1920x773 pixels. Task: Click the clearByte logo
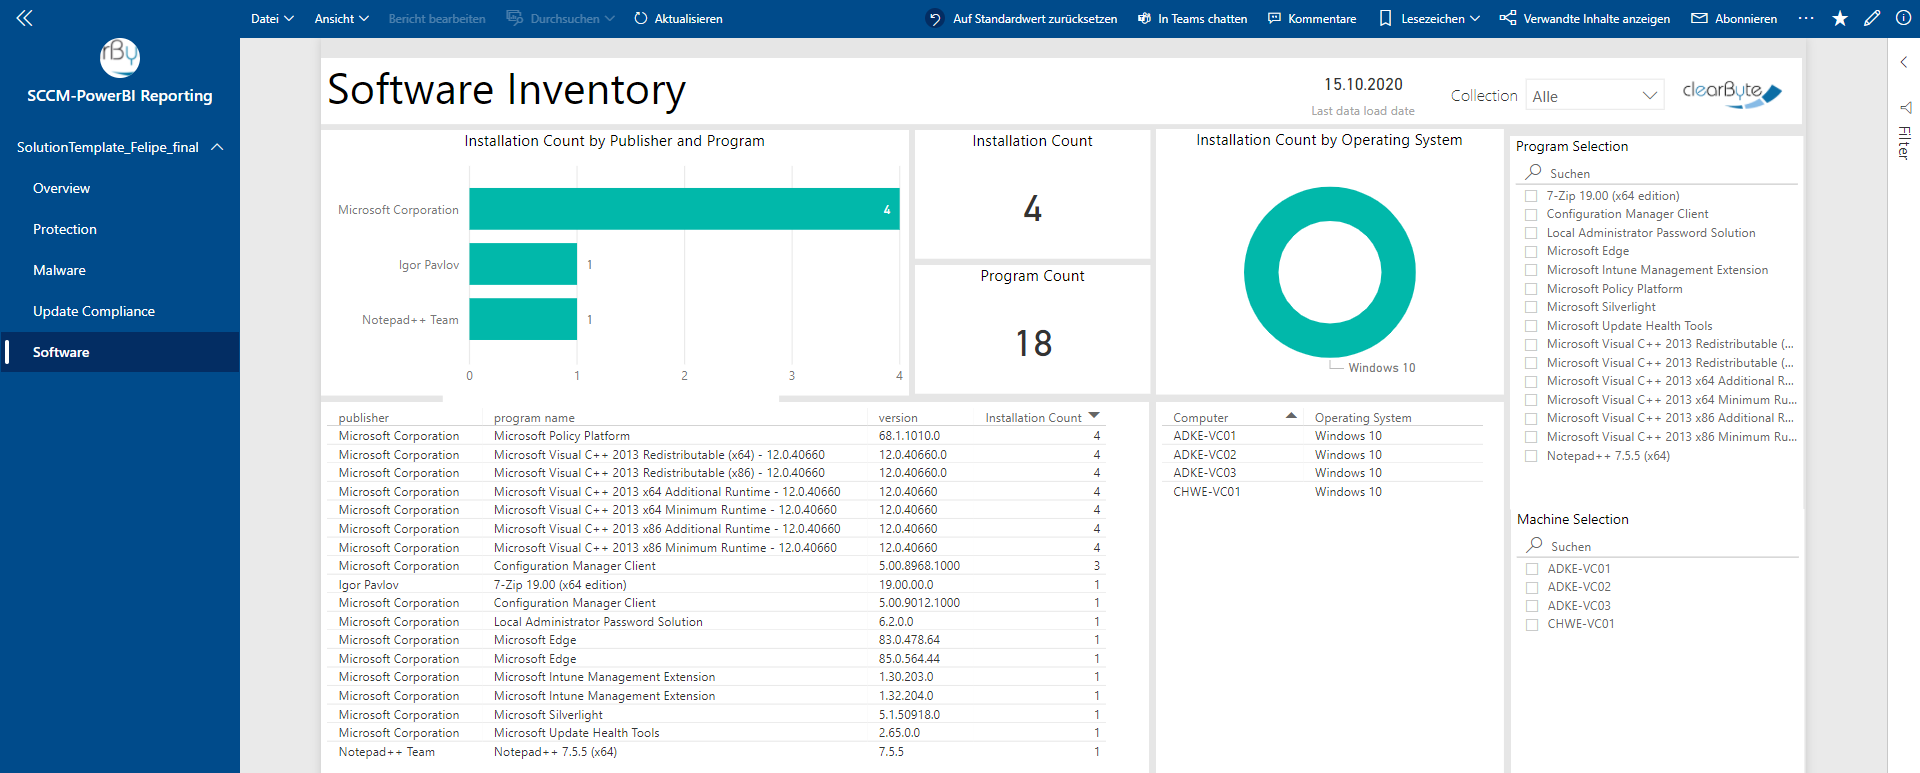[1732, 93]
